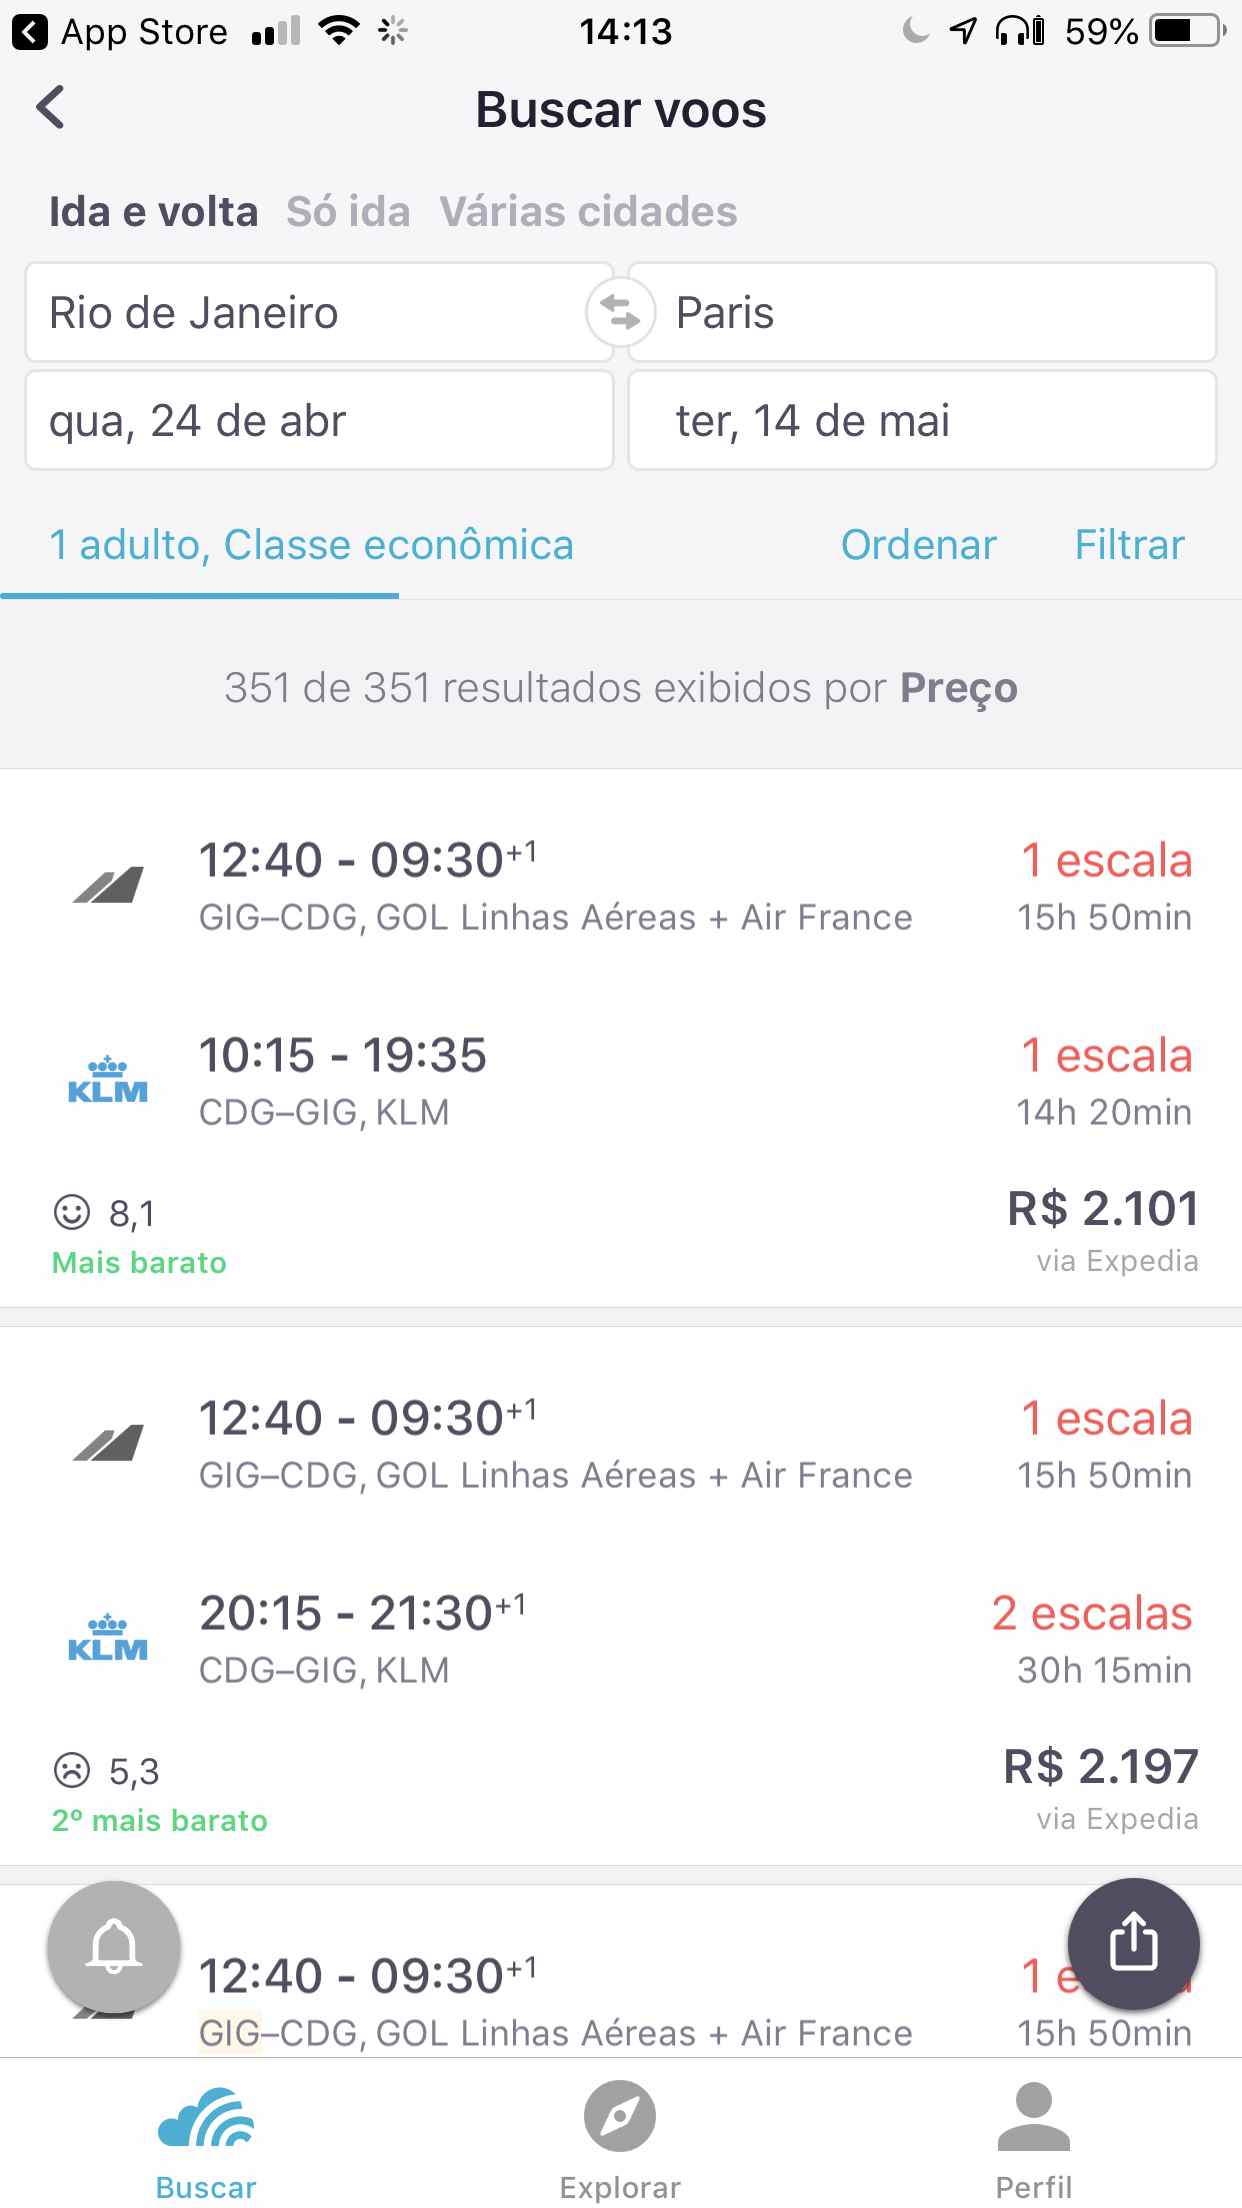Open the Ordenar sorting options

(x=918, y=545)
